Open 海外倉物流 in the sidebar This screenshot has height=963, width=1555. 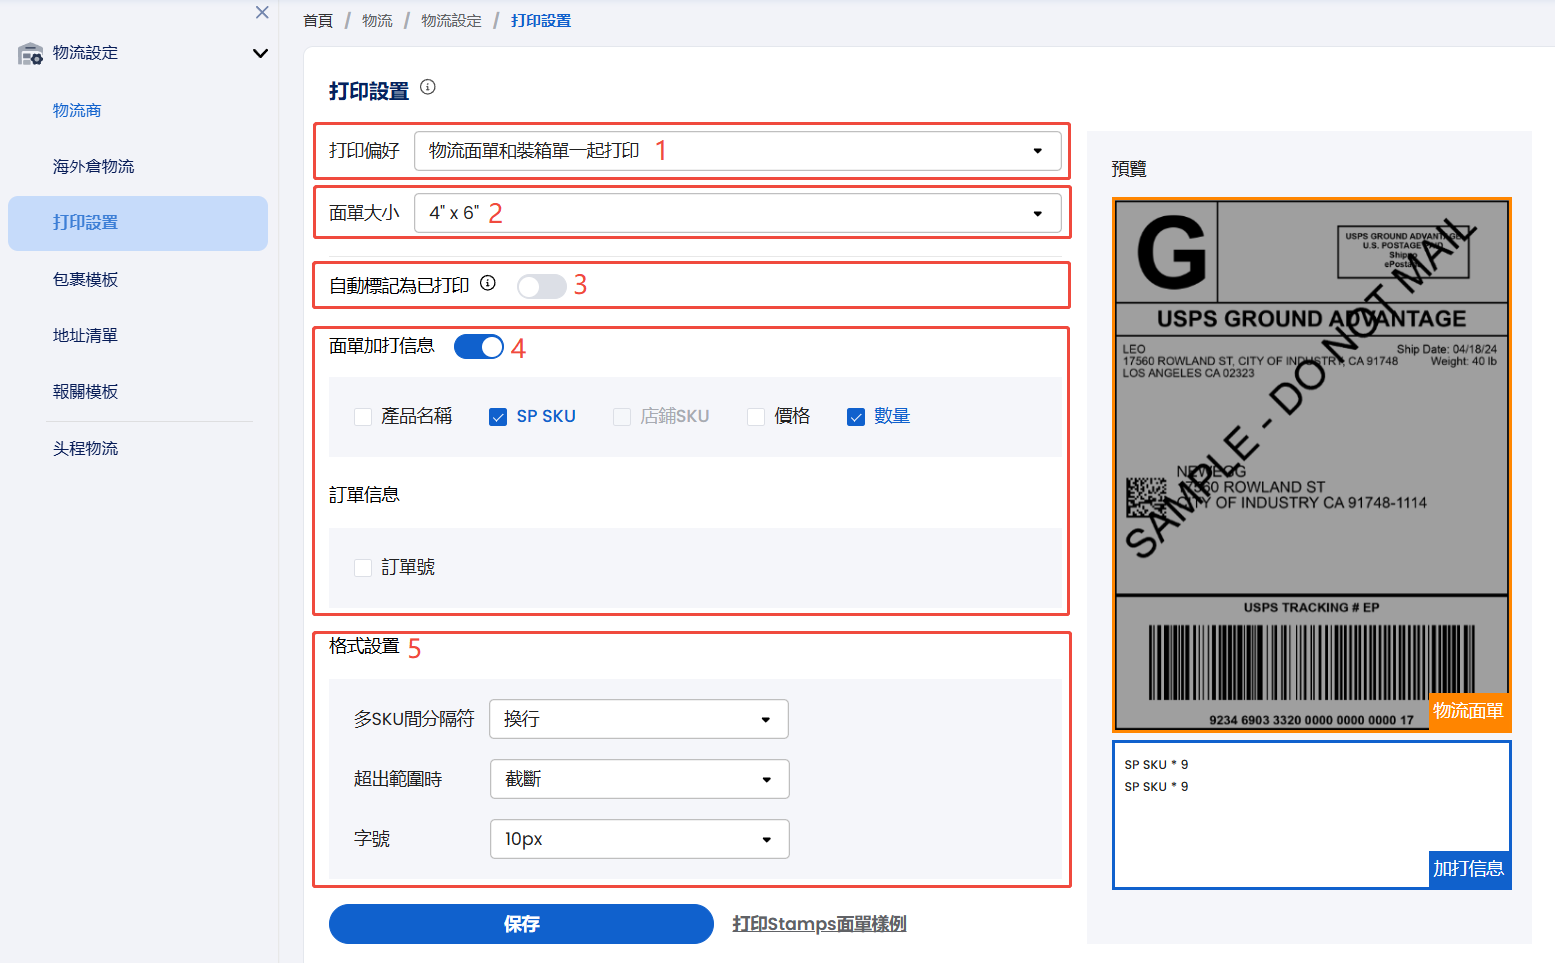(x=93, y=166)
